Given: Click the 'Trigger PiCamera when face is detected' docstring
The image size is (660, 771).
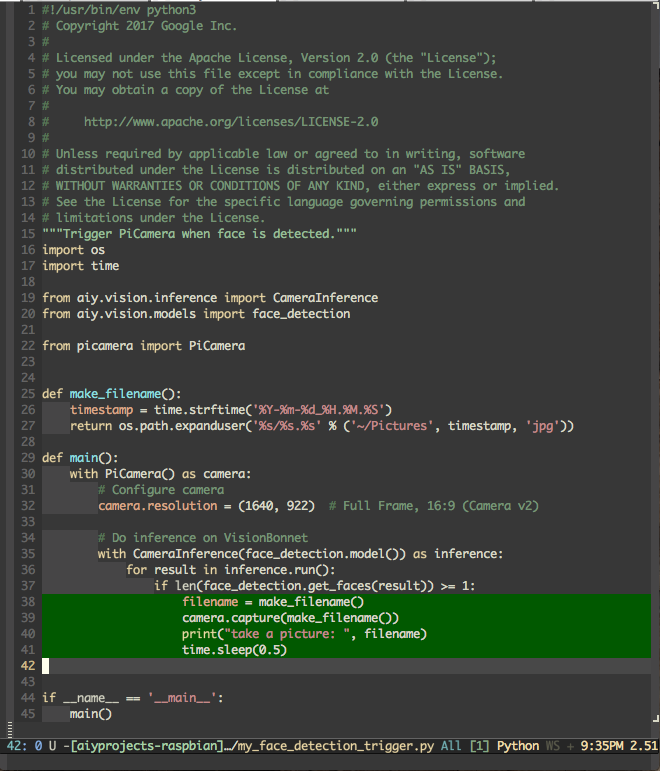Looking at the screenshot, I should tap(199, 234).
